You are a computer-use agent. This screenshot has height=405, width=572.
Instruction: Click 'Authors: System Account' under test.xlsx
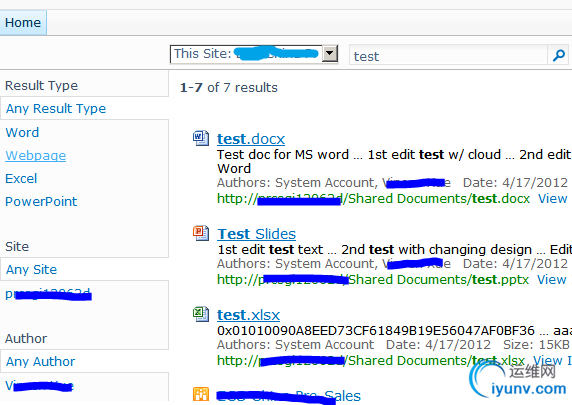[295, 345]
